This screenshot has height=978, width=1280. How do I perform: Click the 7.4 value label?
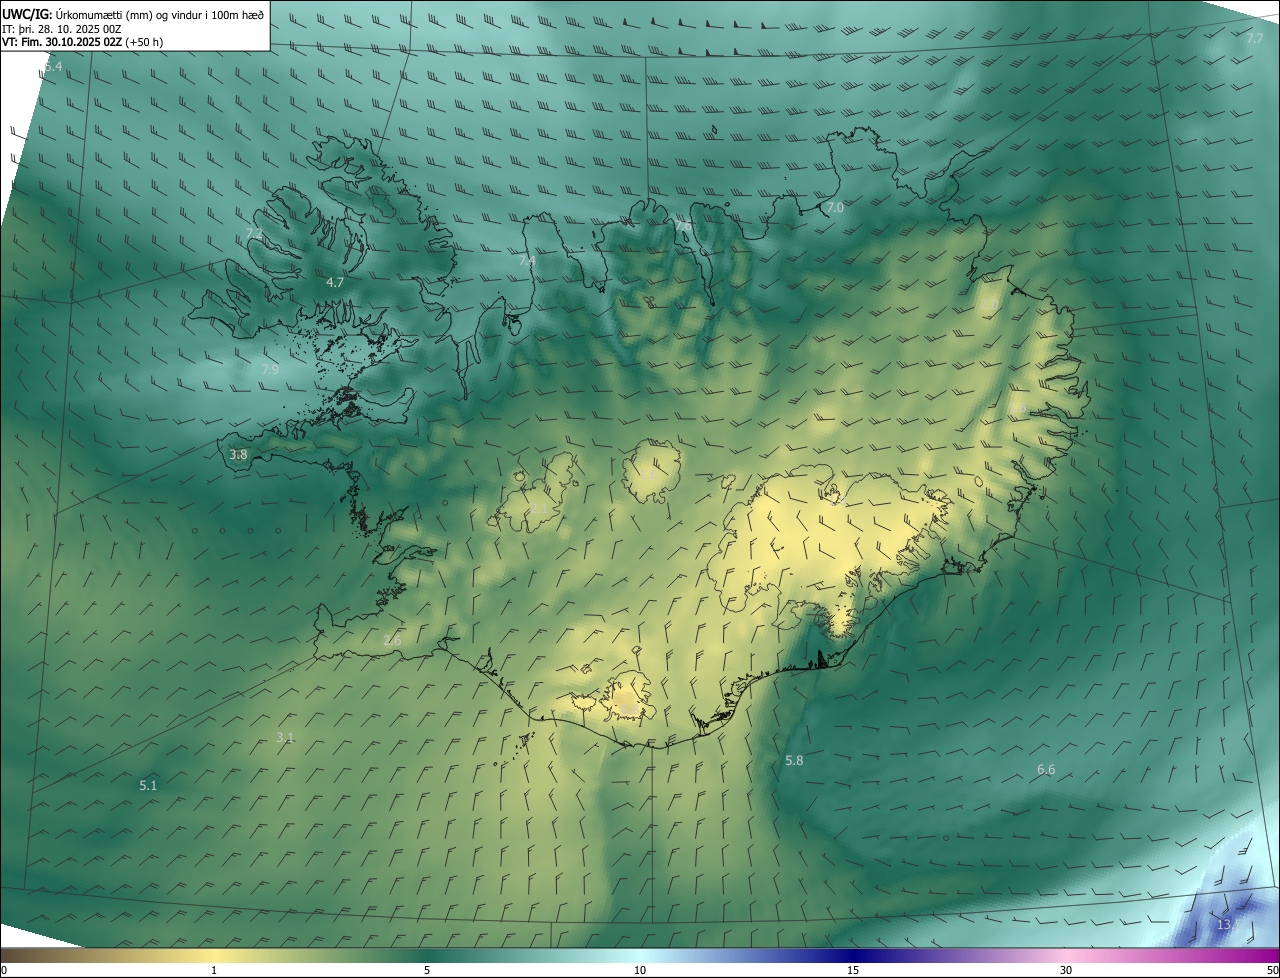527,261
